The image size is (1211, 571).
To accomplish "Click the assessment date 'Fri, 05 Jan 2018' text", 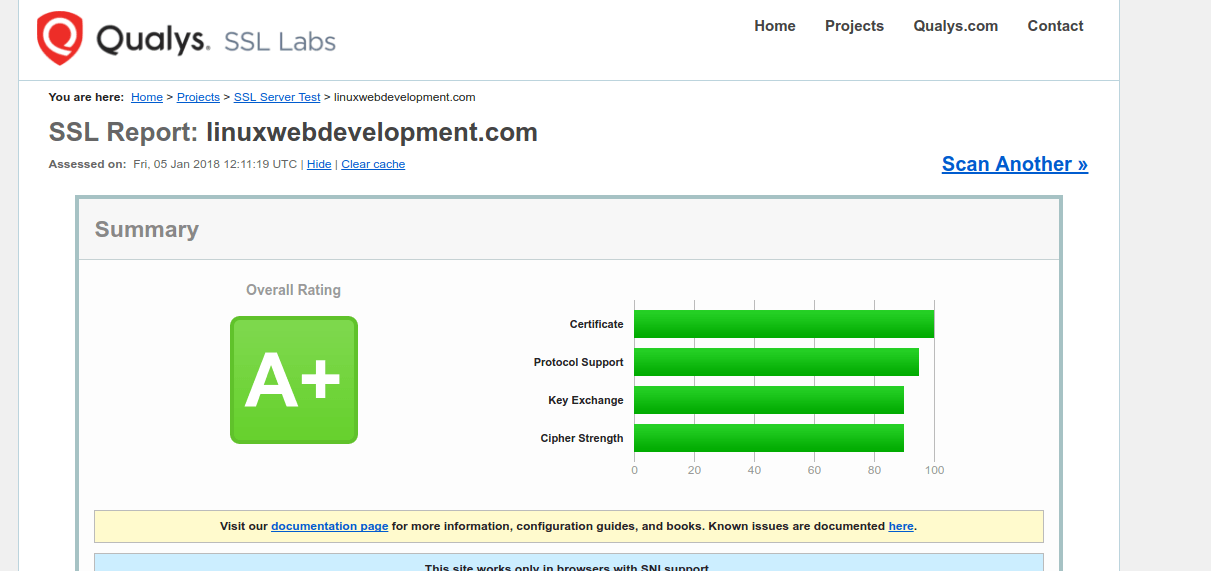I will (215, 164).
